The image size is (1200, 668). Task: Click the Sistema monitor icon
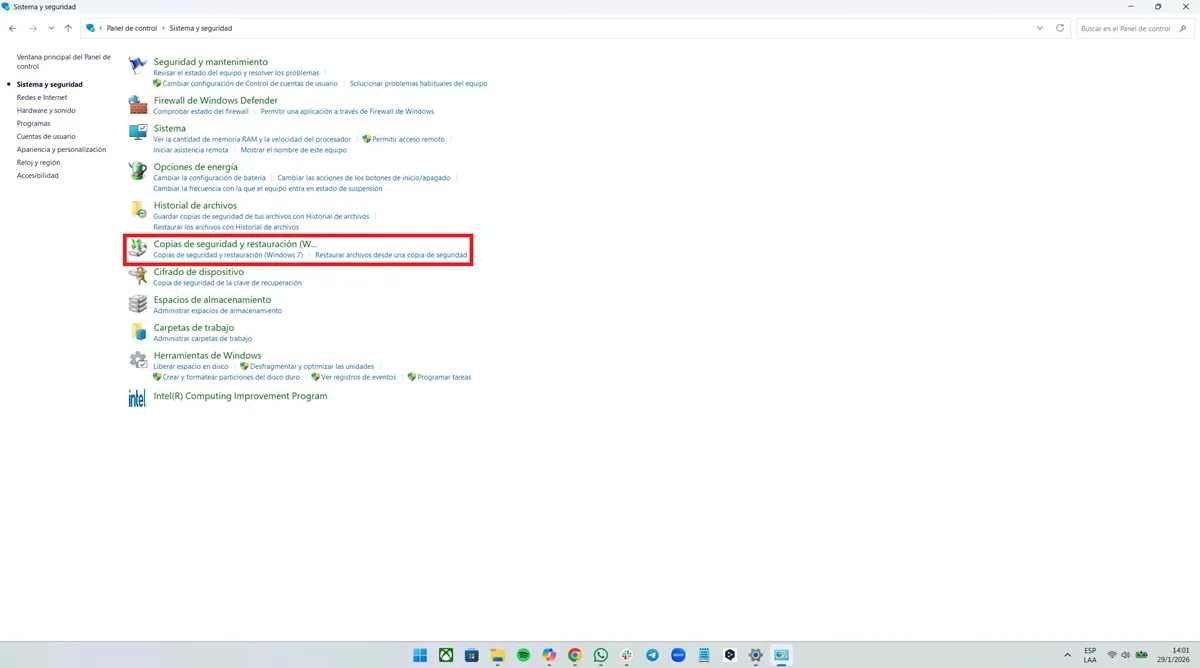point(138,132)
